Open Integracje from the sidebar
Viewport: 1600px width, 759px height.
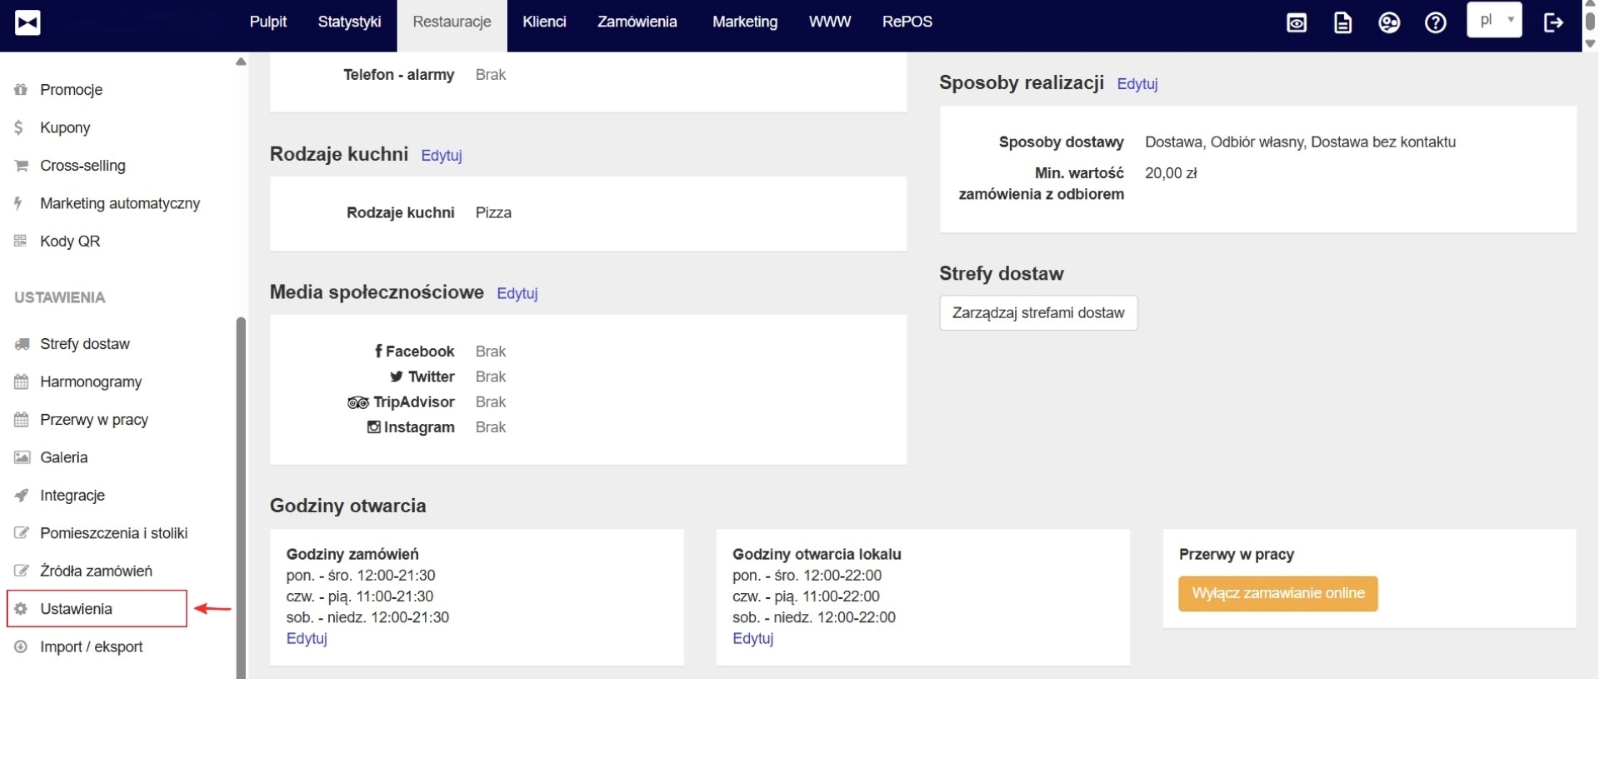72,495
